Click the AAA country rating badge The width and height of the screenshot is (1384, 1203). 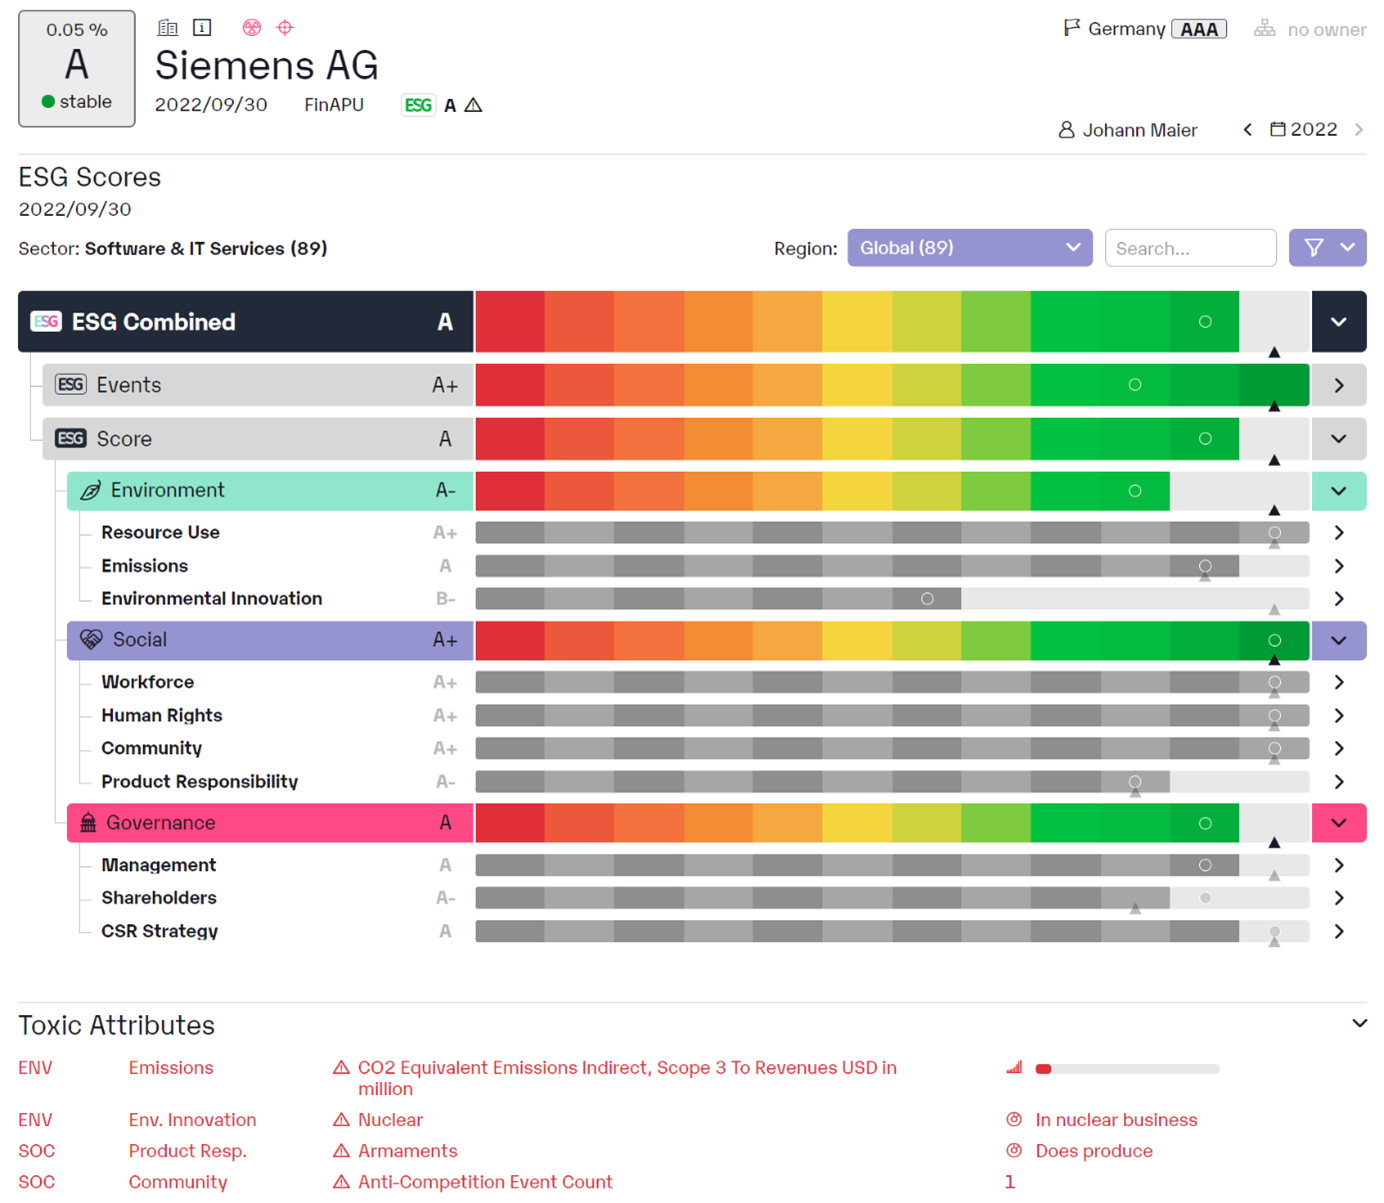[1199, 29]
